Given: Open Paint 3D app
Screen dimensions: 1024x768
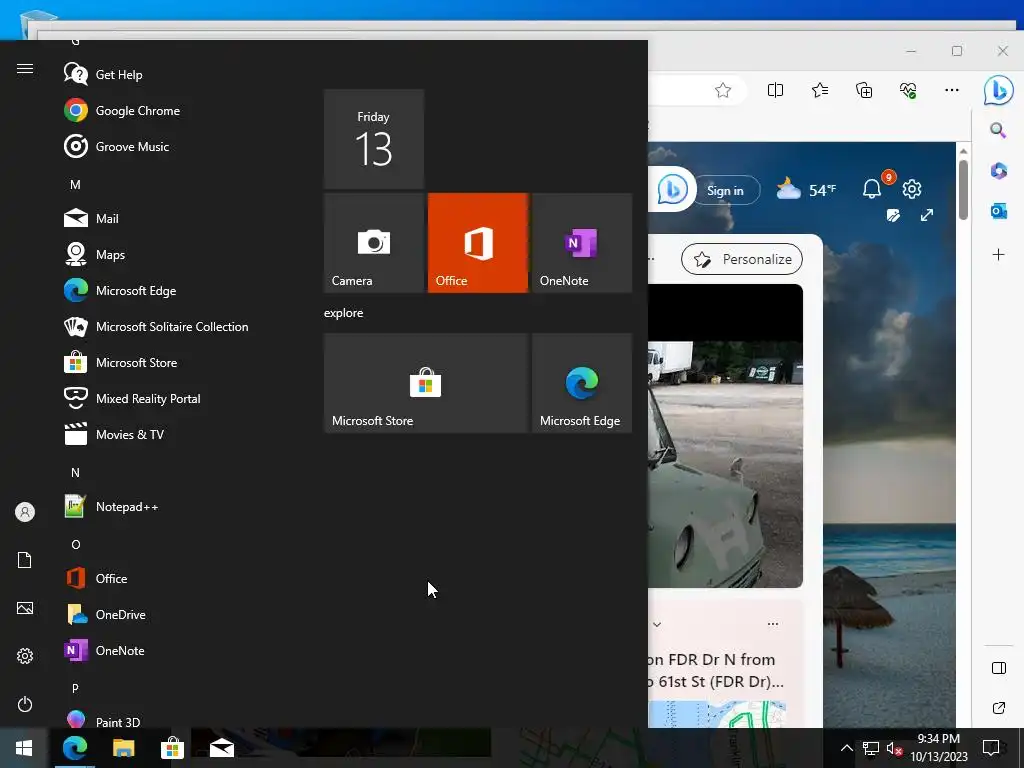Looking at the screenshot, I should 157,718.
